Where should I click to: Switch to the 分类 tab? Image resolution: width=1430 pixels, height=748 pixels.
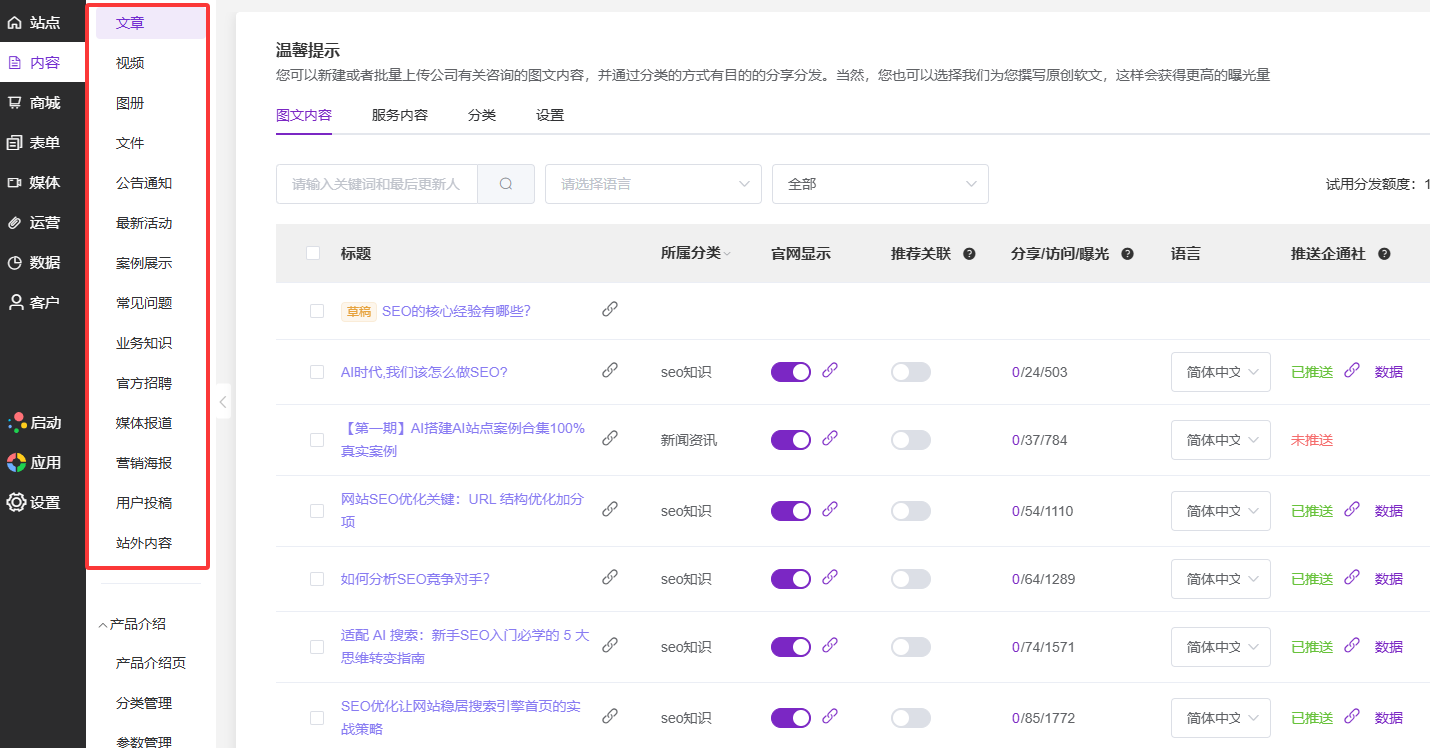click(482, 115)
